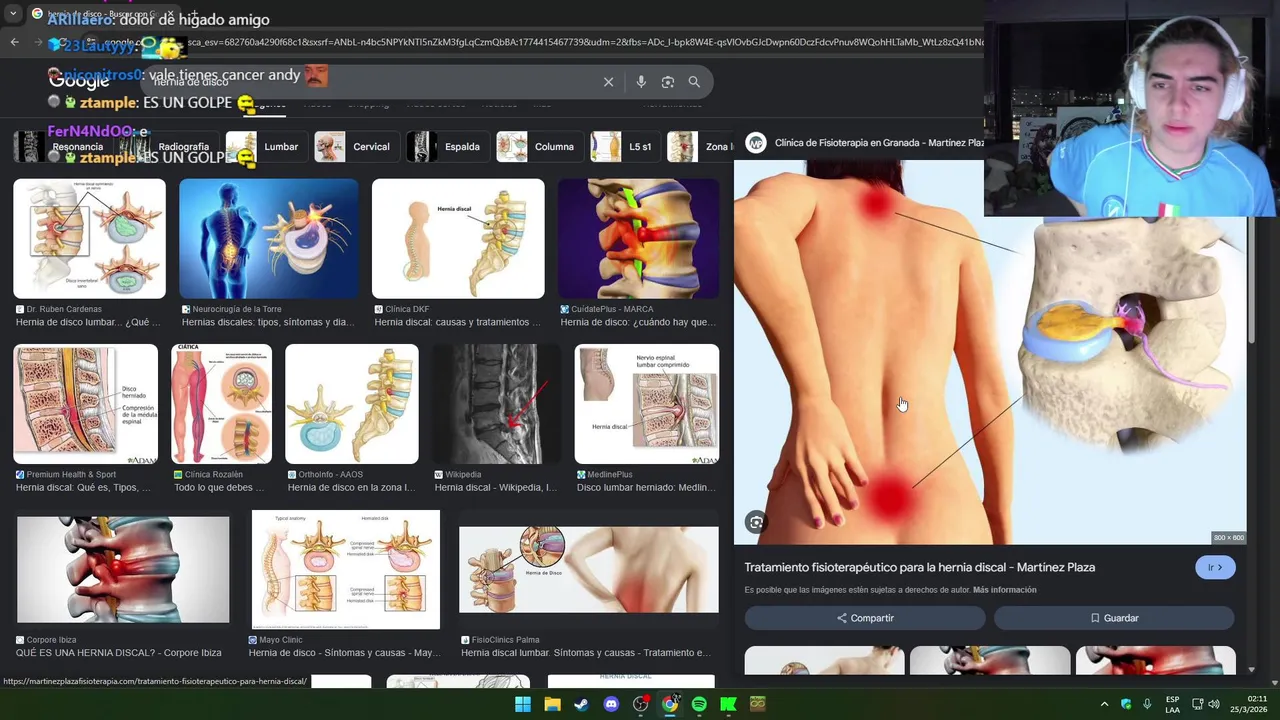Screen dimensions: 1280x720
Task: Open OrthoInfo AAOS vertebra image
Action: (352, 404)
